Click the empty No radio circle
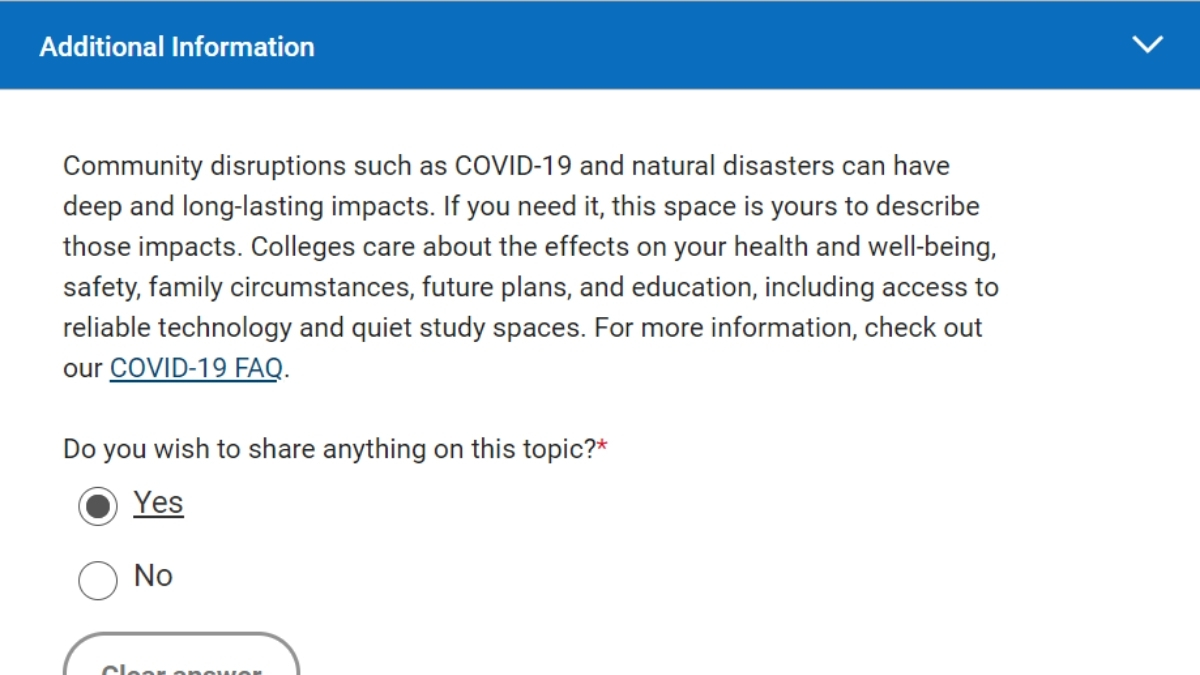 [x=97, y=580]
